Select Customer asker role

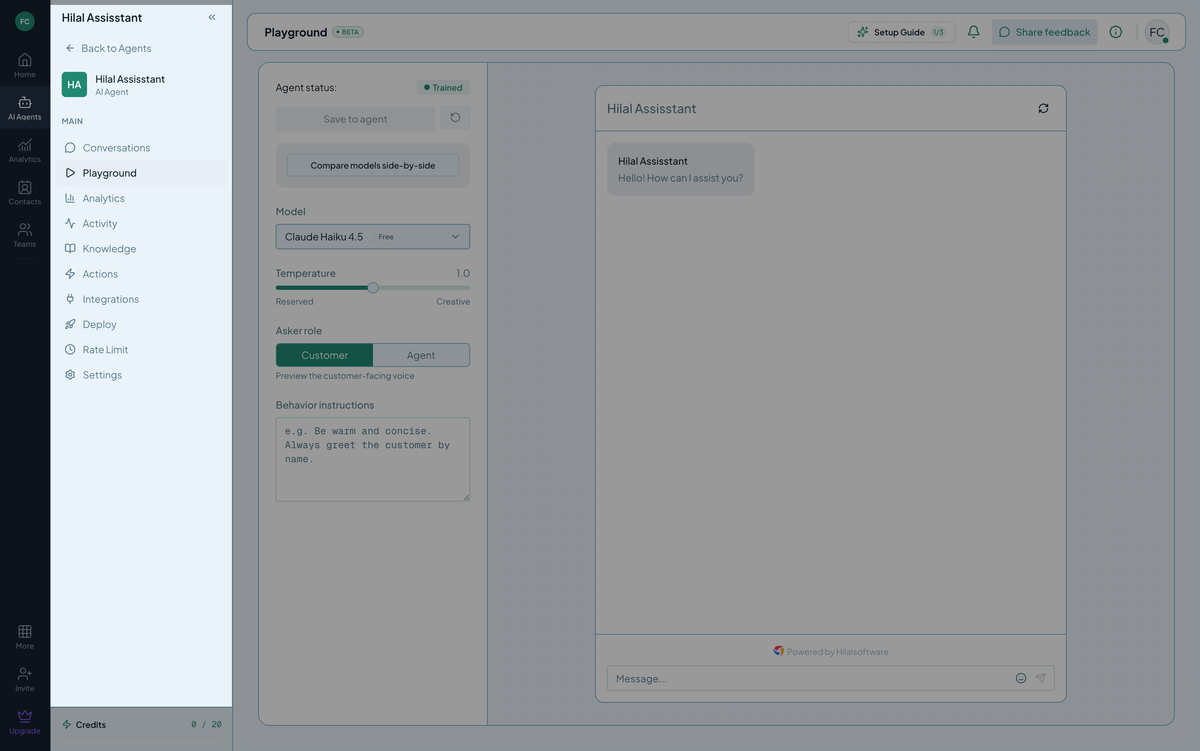coord(325,355)
